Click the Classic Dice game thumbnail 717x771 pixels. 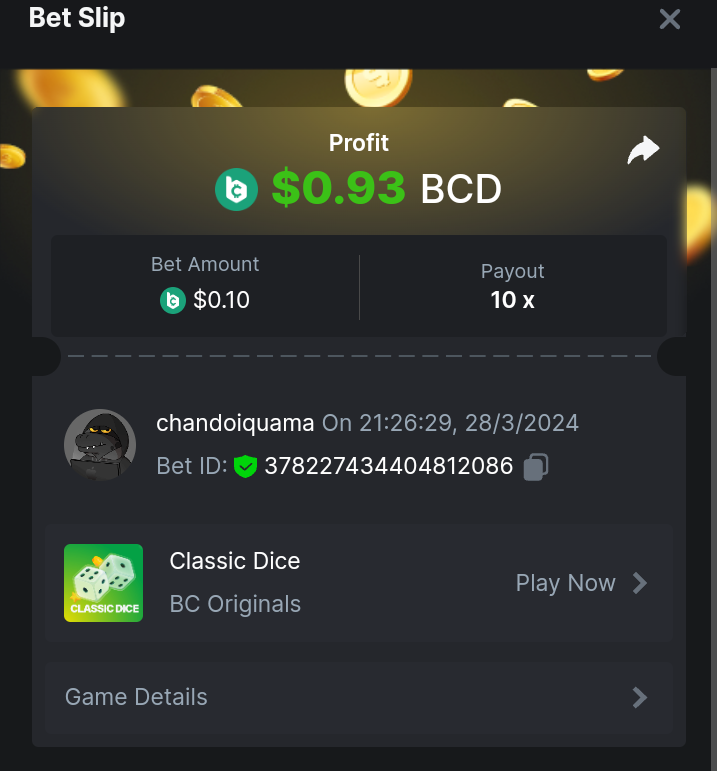103,583
